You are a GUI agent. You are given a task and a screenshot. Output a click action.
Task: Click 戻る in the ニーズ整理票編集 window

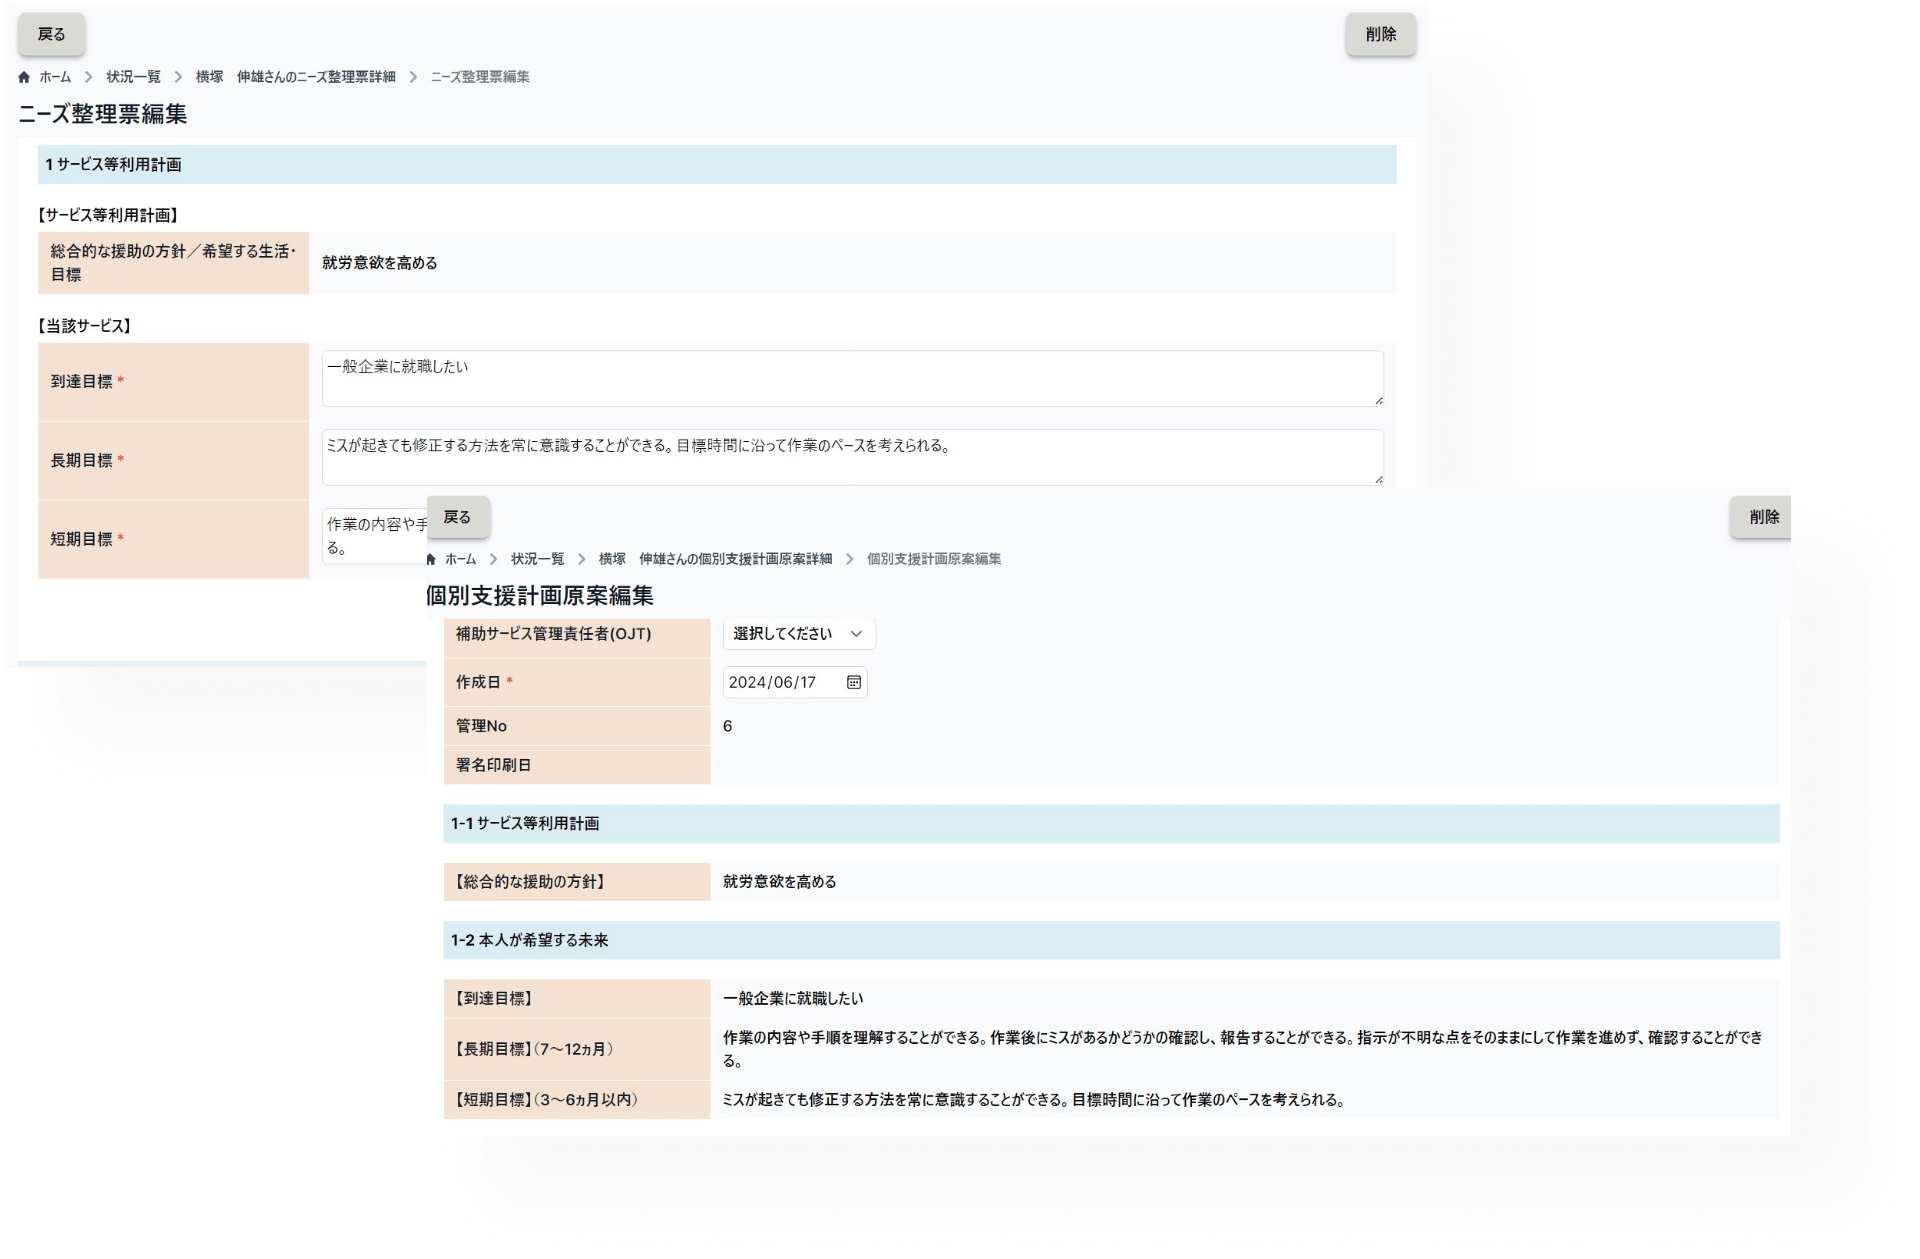tap(51, 34)
